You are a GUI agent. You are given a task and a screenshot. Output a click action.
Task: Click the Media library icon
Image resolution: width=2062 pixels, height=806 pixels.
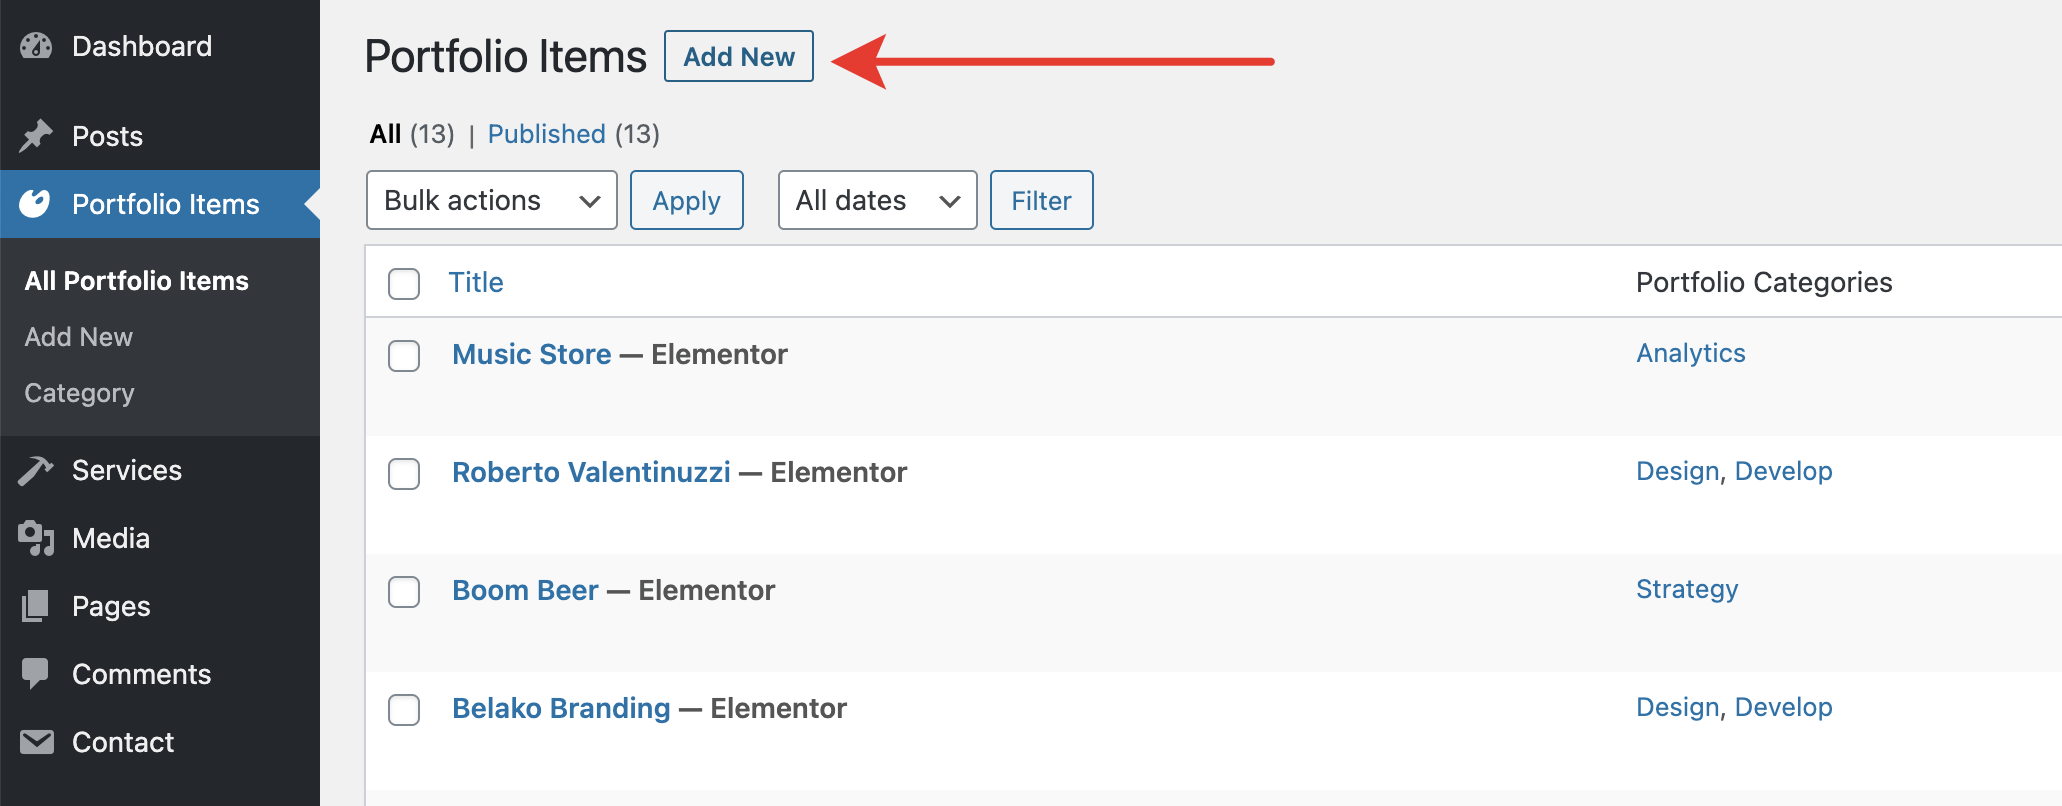pos(36,538)
